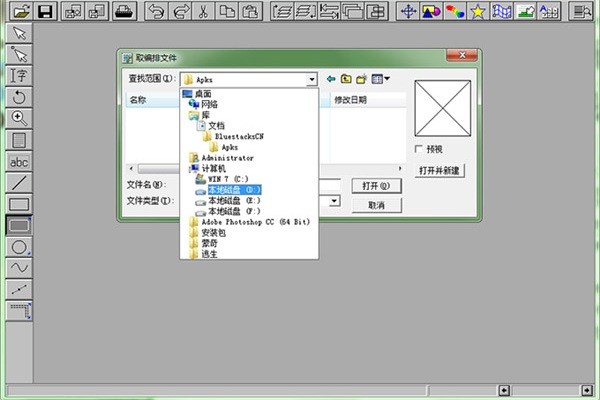Click the save floppy disk icon

44,12
